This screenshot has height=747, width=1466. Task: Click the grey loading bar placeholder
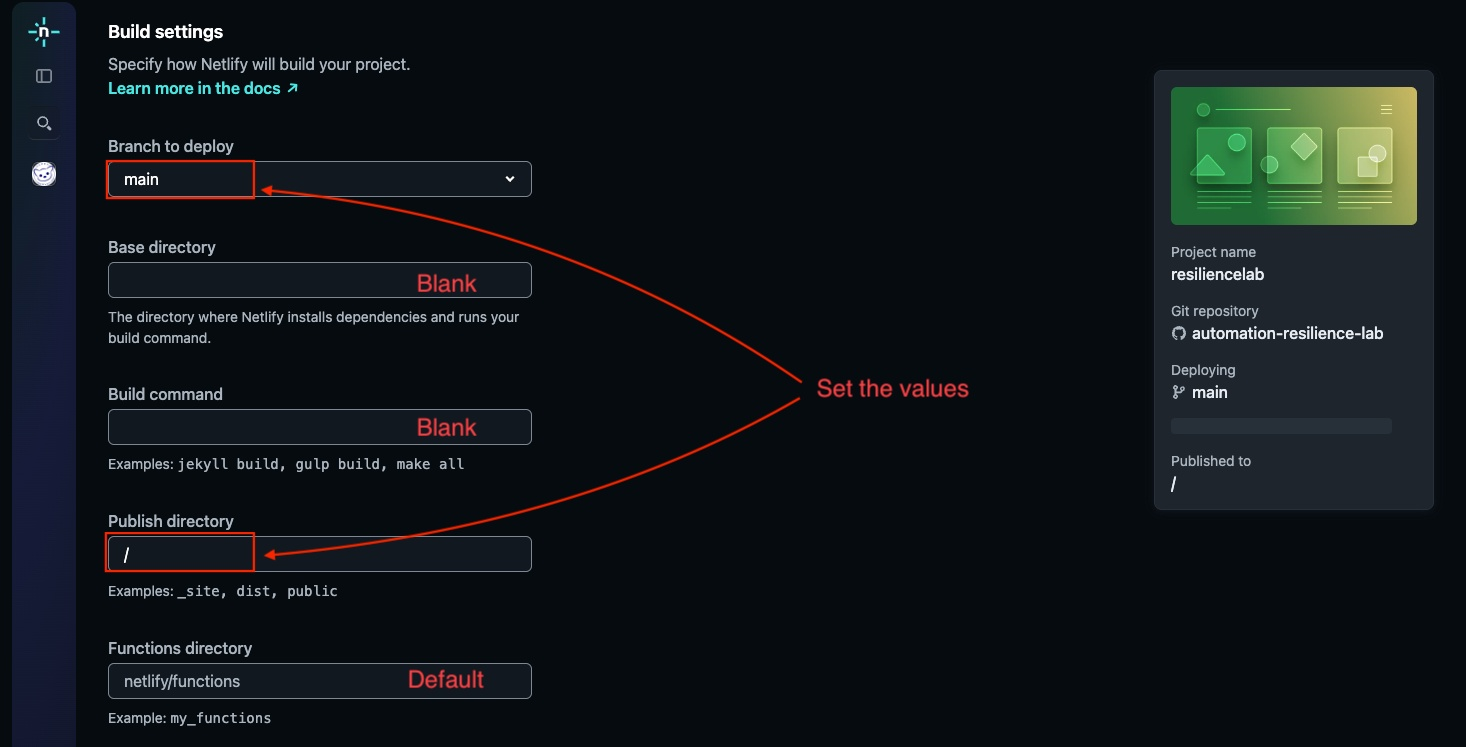1281,426
